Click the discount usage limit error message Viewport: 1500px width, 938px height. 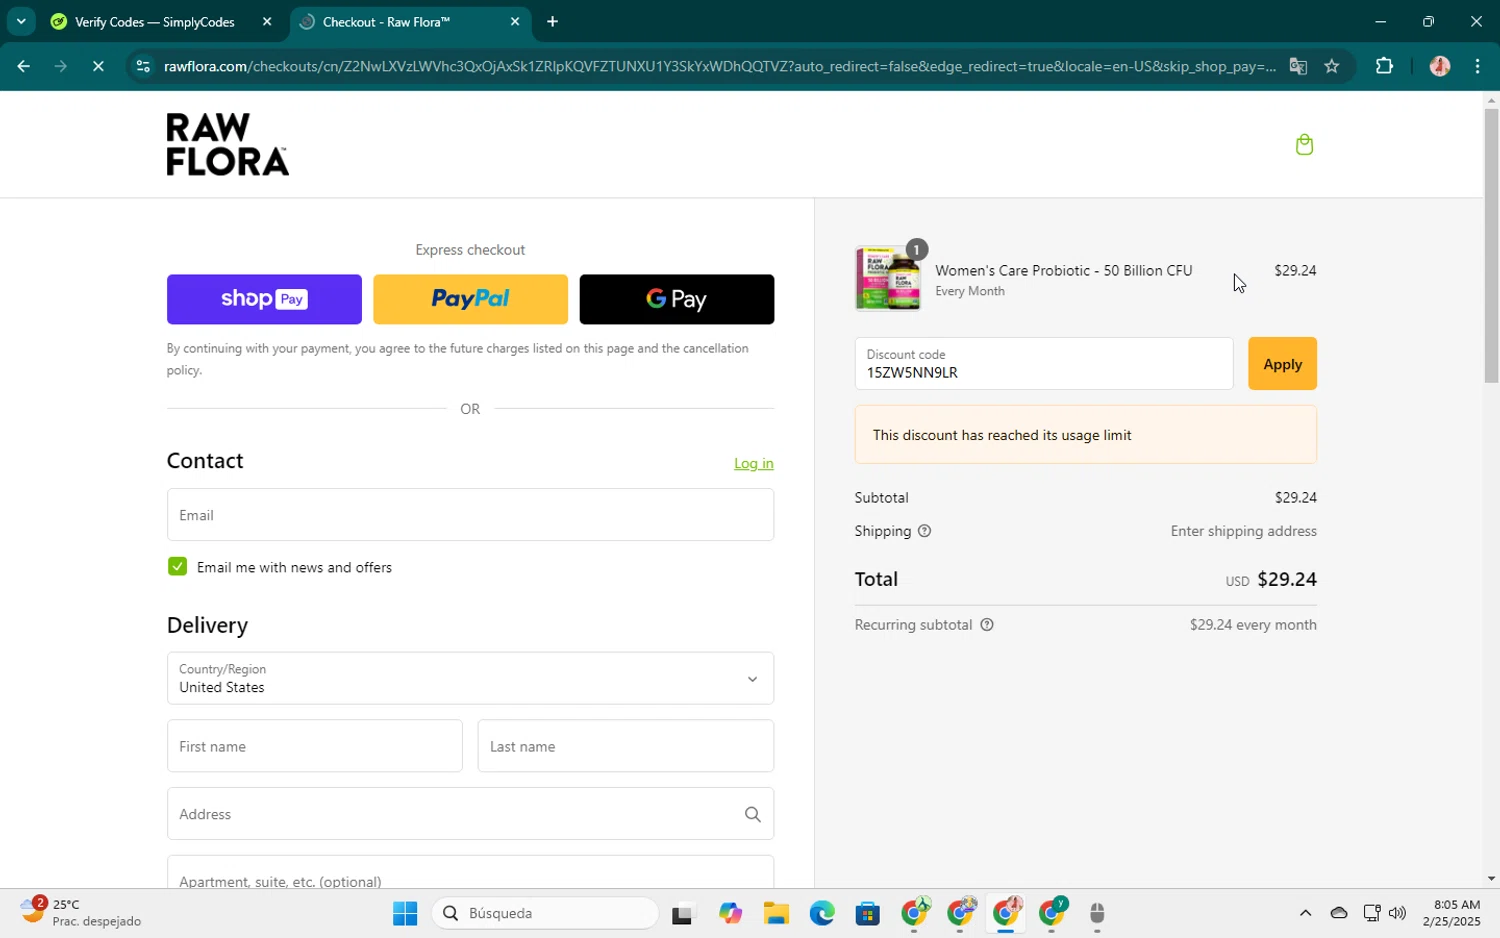click(1086, 435)
